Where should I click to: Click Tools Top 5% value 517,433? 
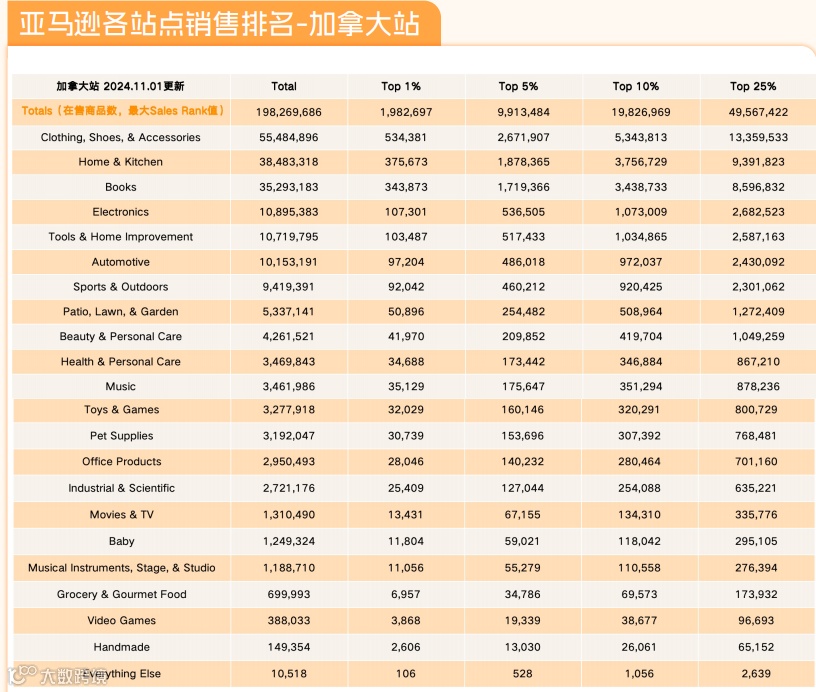(x=524, y=237)
